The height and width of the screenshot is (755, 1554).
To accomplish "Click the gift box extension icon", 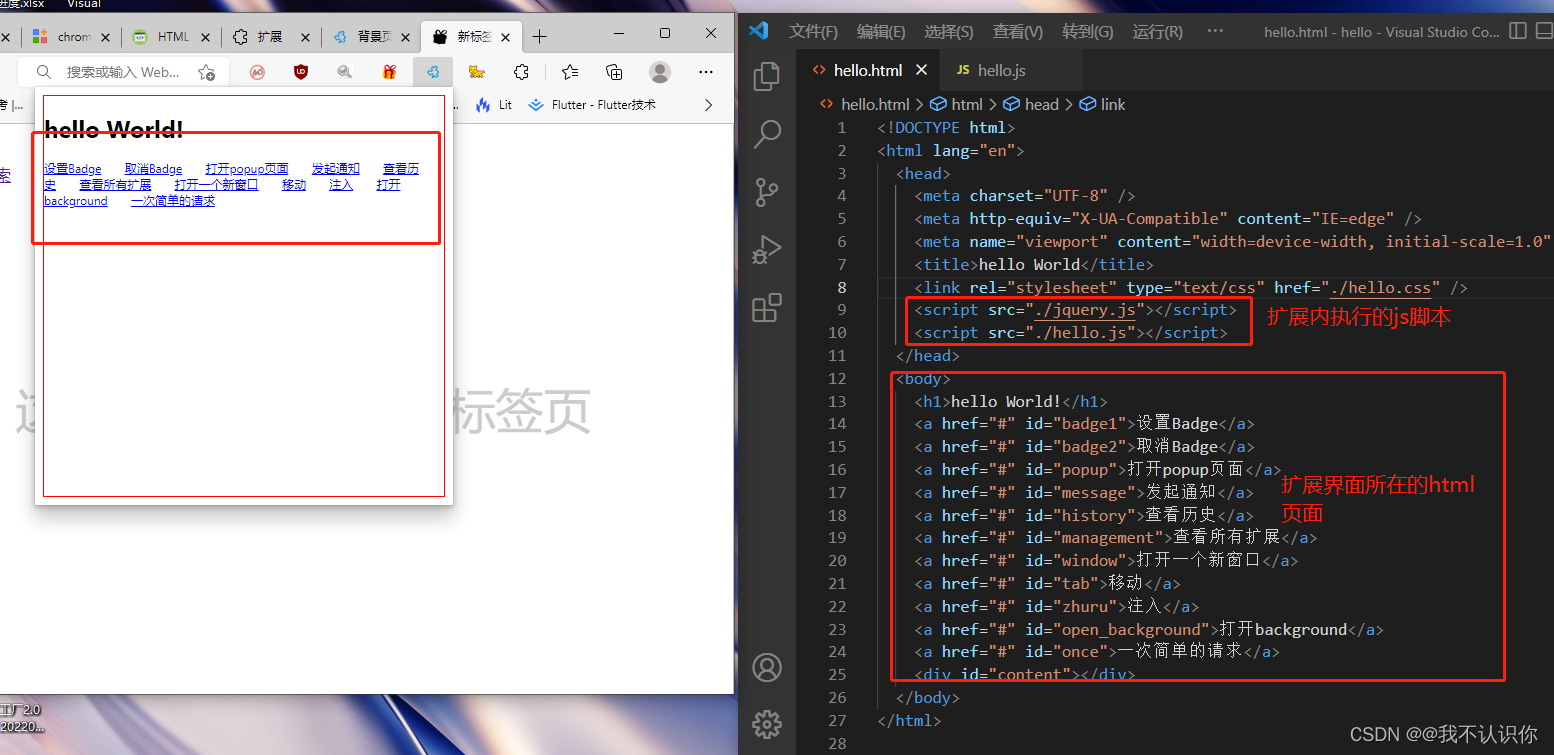I will pos(389,72).
